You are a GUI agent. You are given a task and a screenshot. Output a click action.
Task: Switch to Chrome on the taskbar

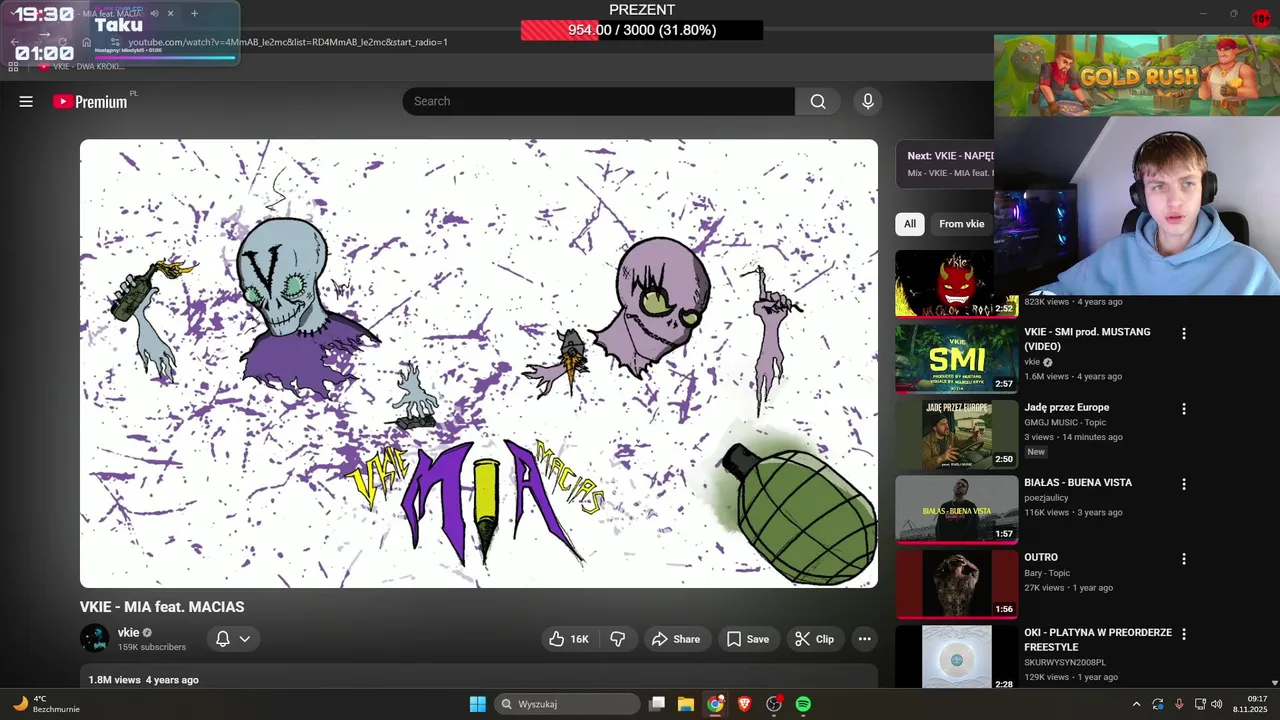pyautogui.click(x=715, y=704)
